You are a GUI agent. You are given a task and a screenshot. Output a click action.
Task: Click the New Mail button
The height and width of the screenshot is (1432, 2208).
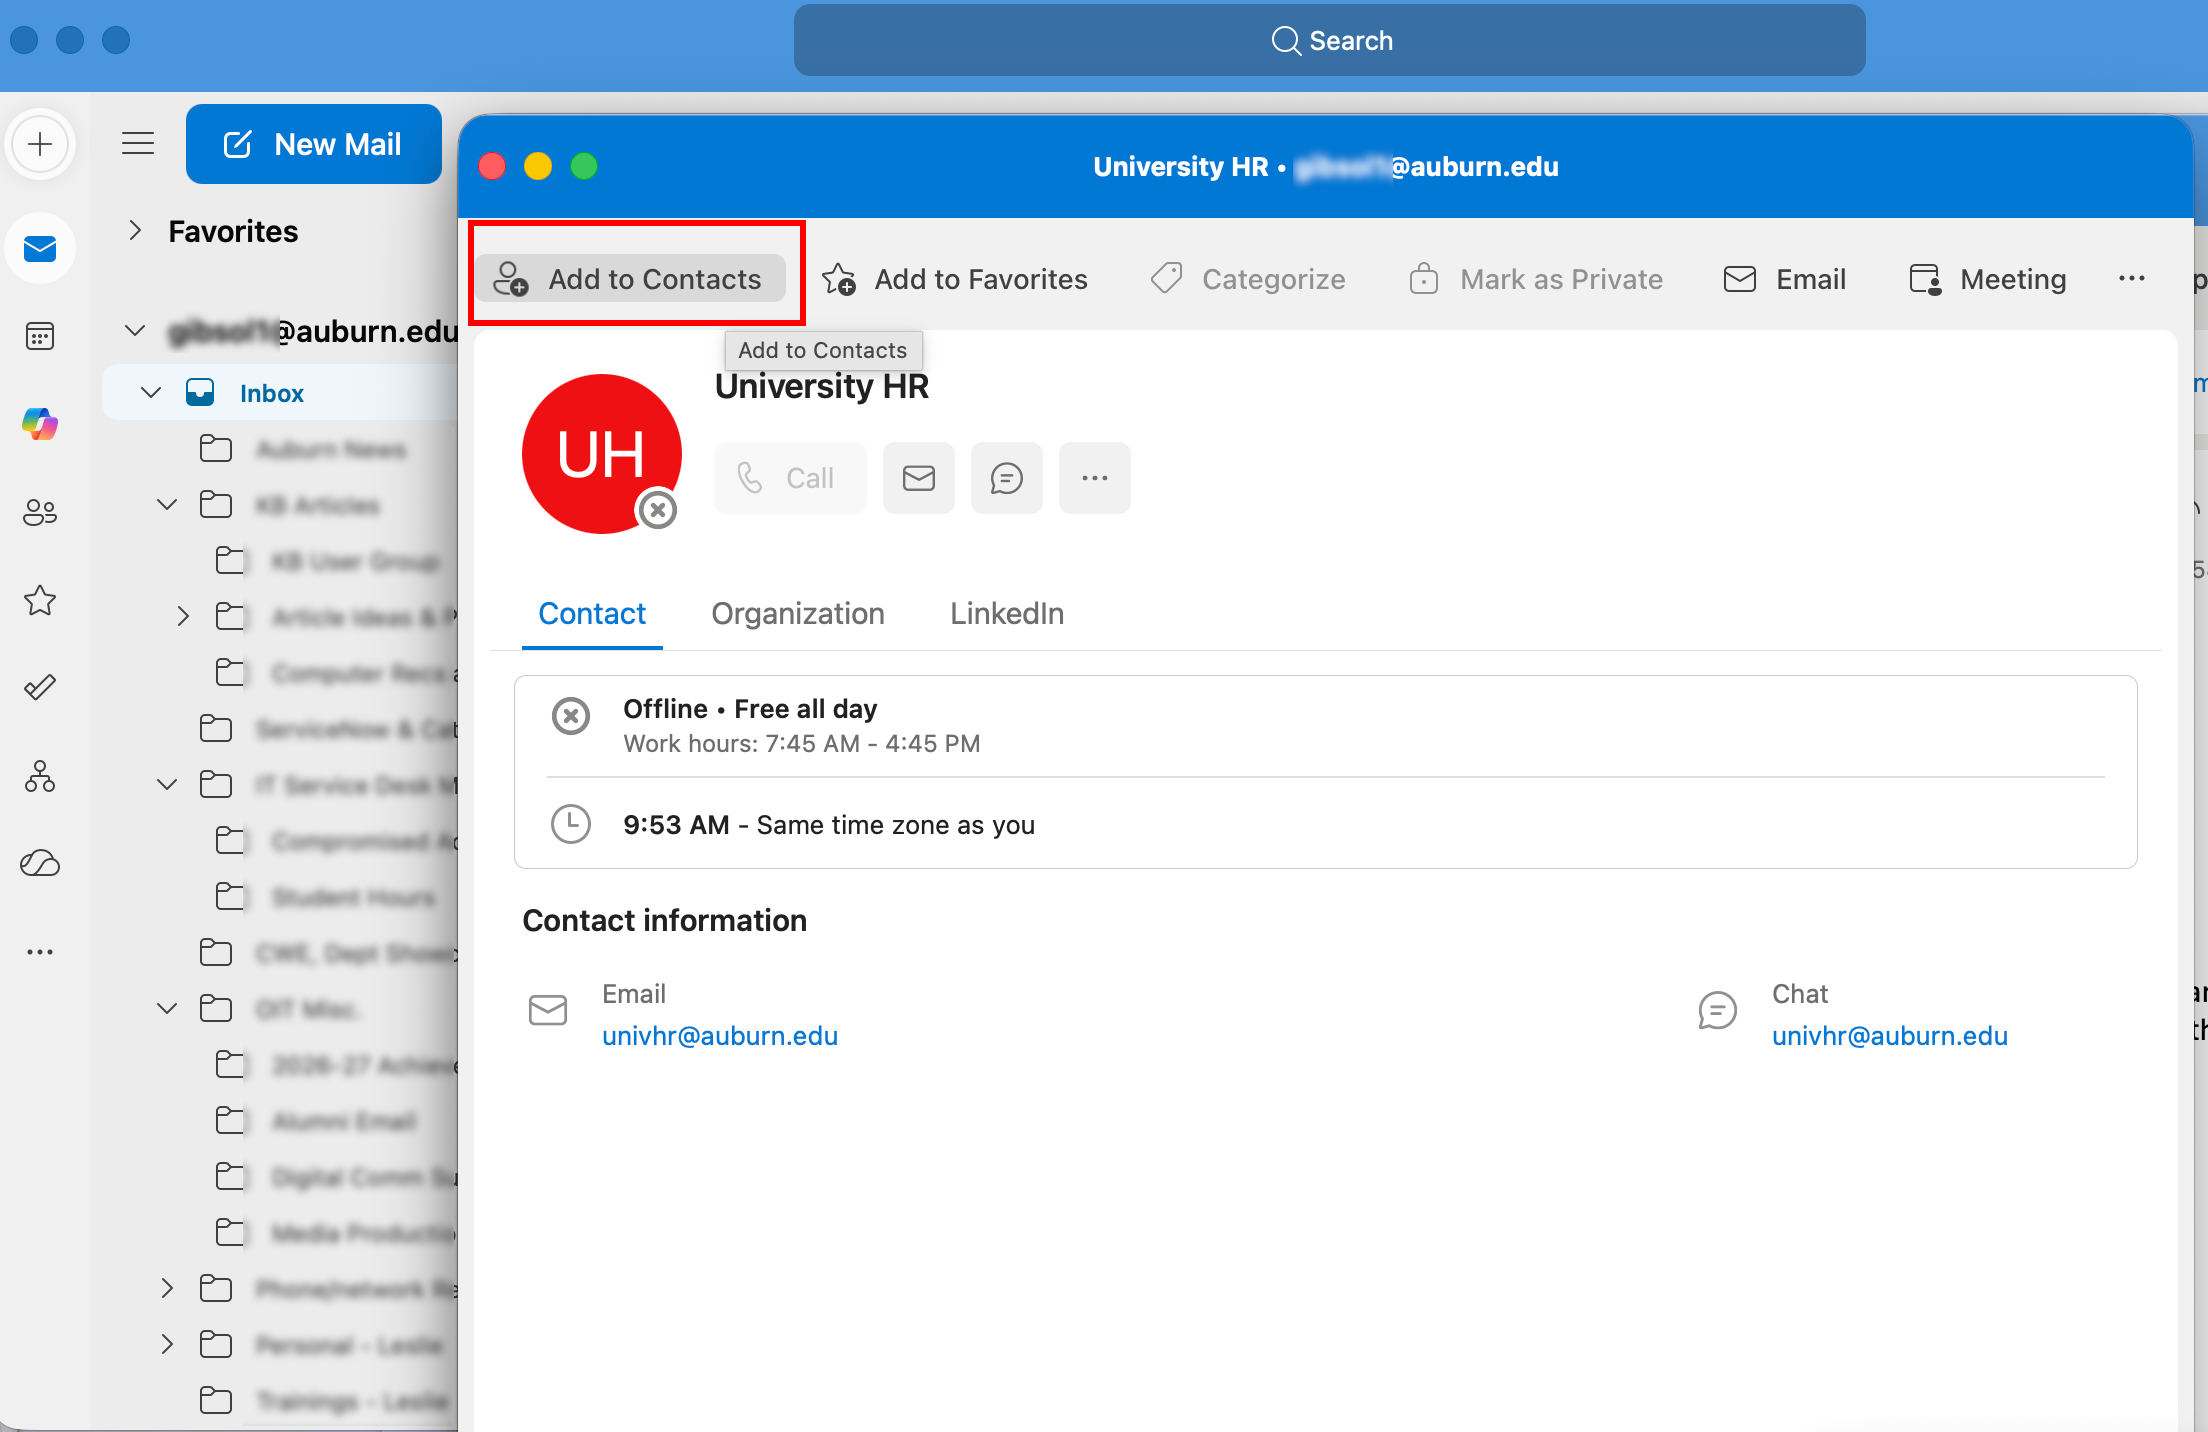point(313,143)
